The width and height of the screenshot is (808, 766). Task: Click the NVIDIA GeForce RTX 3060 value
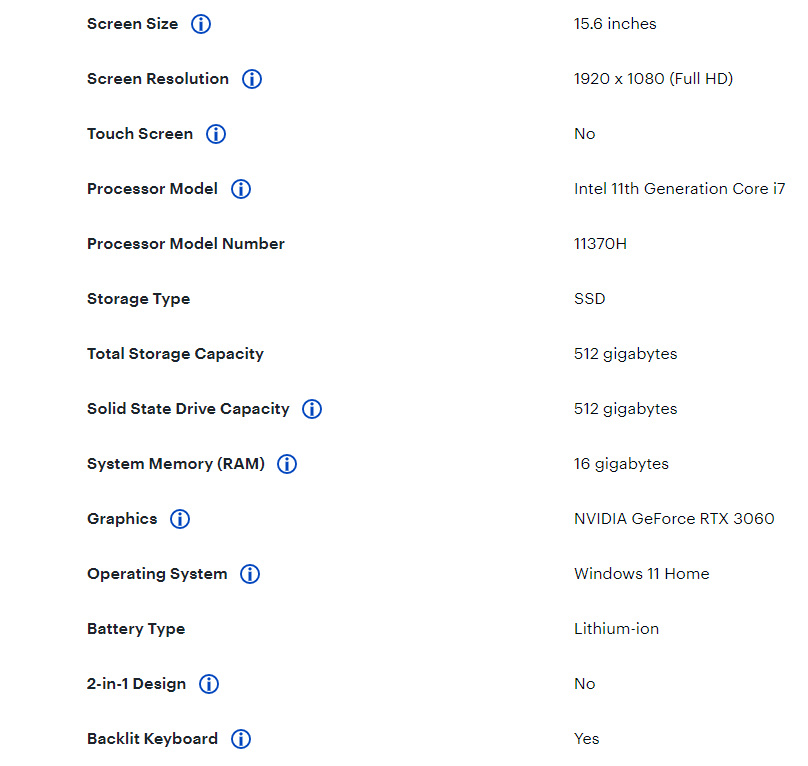pyautogui.click(x=674, y=519)
